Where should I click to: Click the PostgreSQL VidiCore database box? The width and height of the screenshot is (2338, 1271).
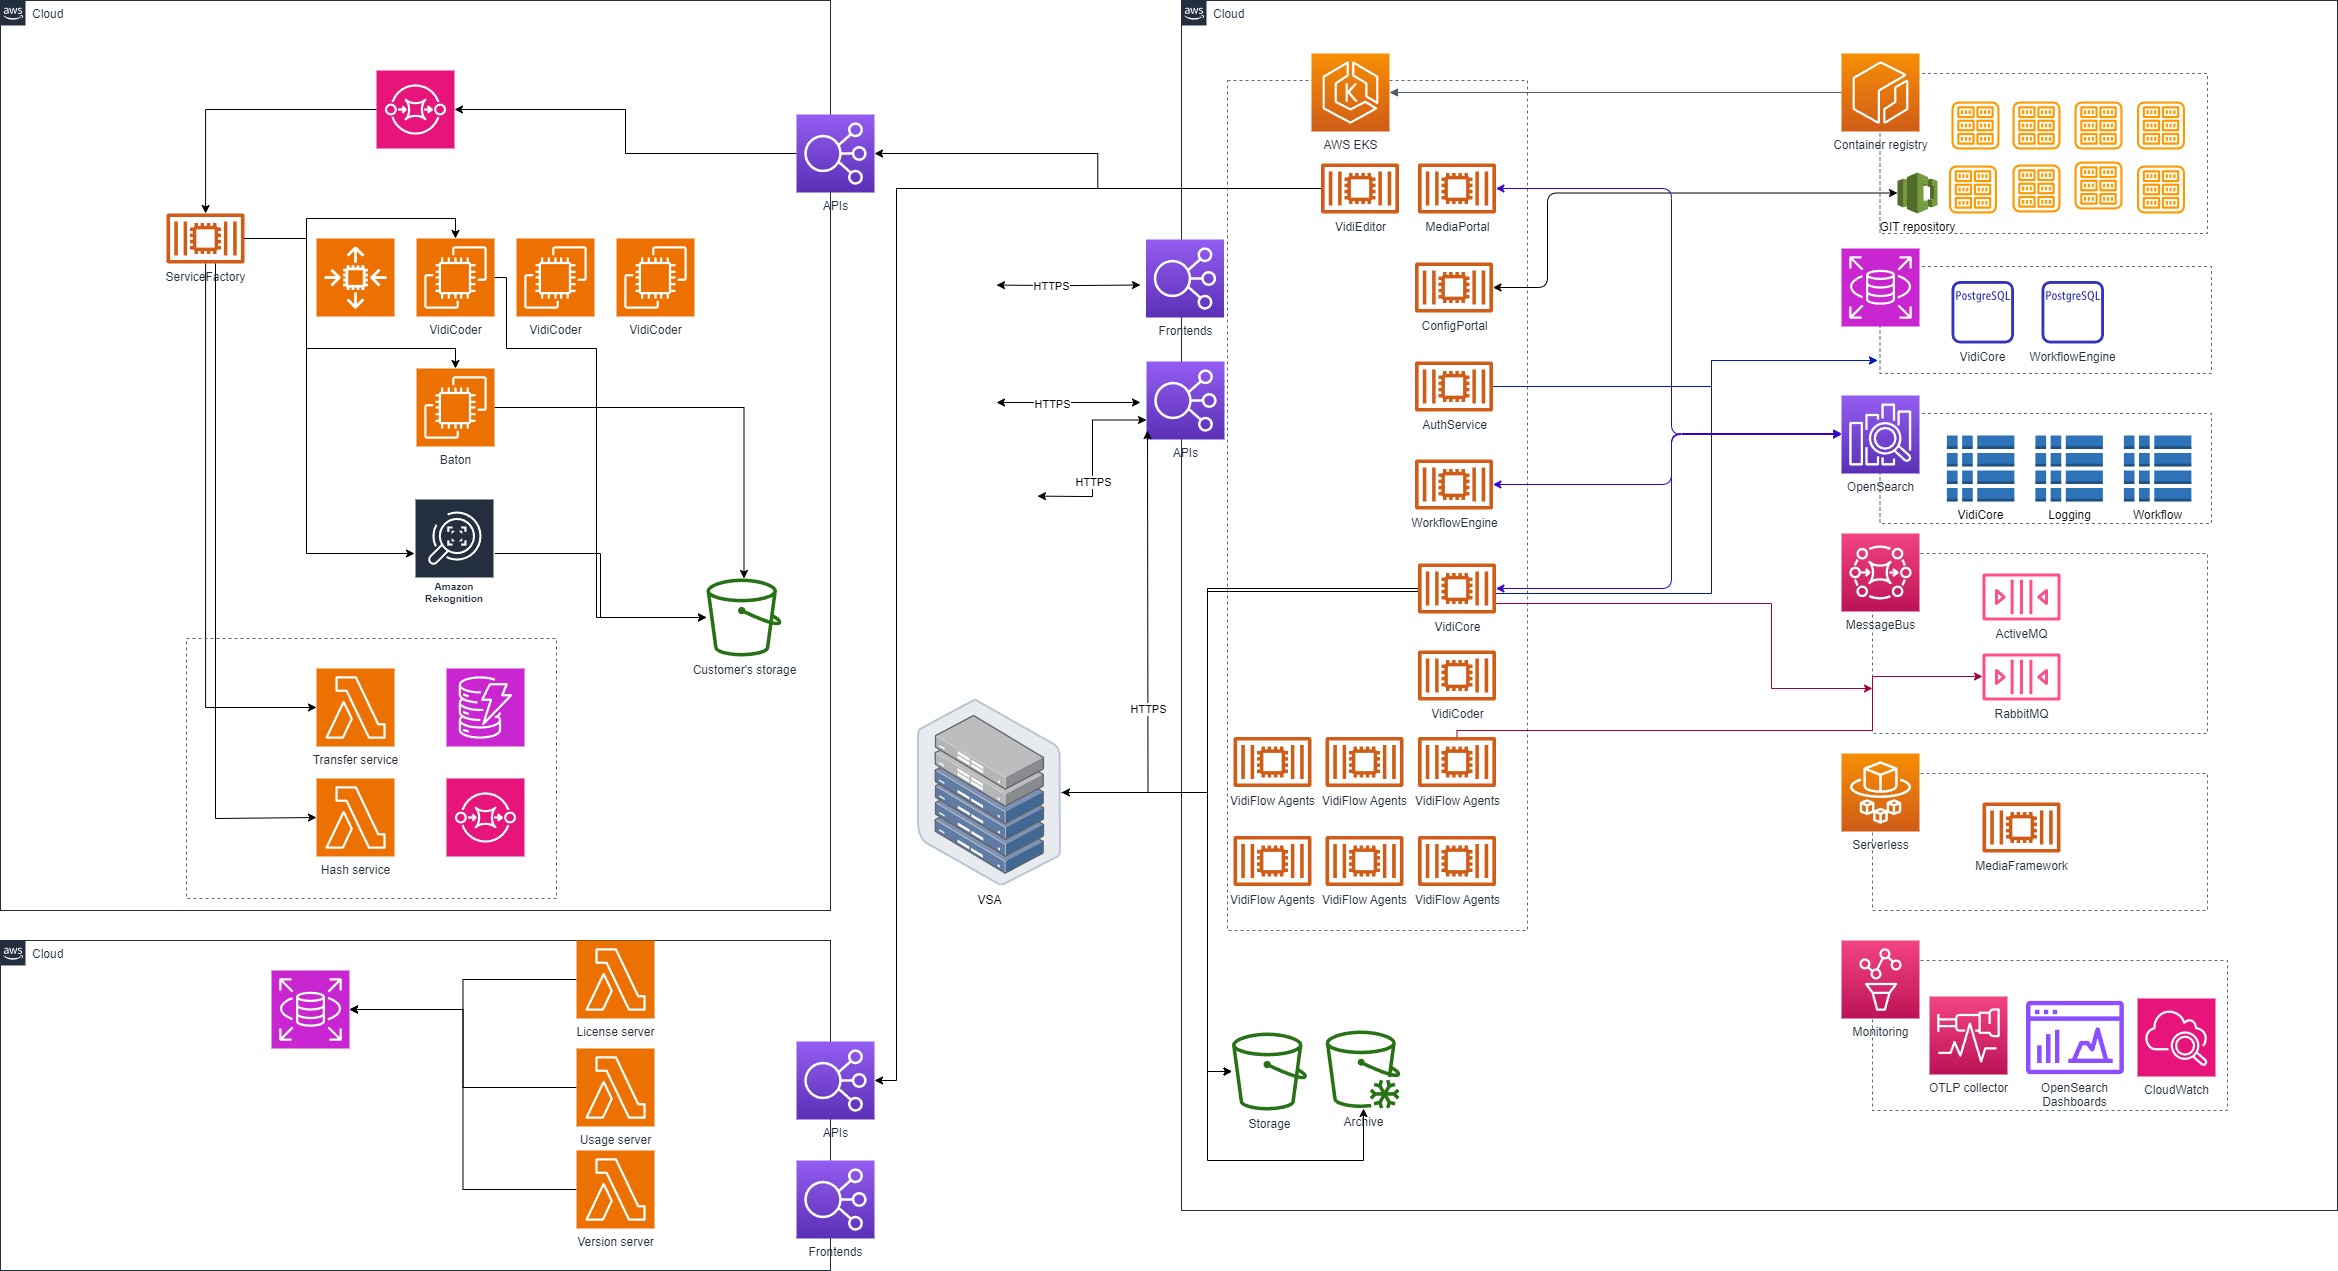tap(1982, 313)
